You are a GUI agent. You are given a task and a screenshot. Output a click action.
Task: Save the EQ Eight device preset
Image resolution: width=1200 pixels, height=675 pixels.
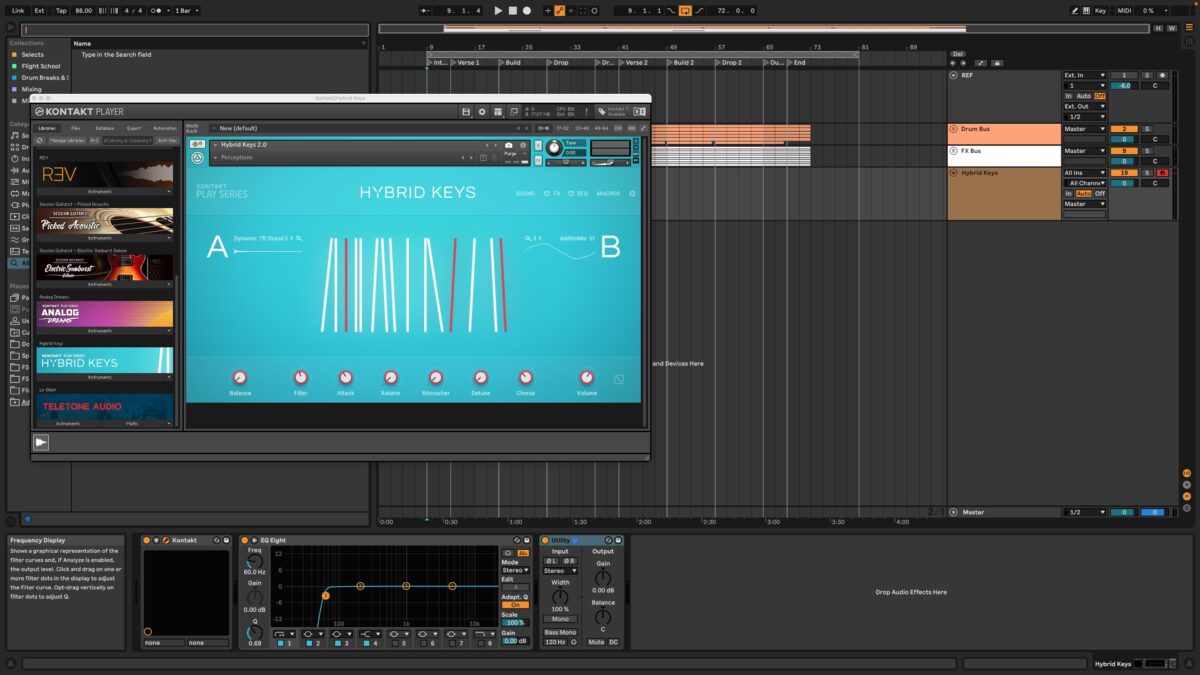pyautogui.click(x=527, y=540)
